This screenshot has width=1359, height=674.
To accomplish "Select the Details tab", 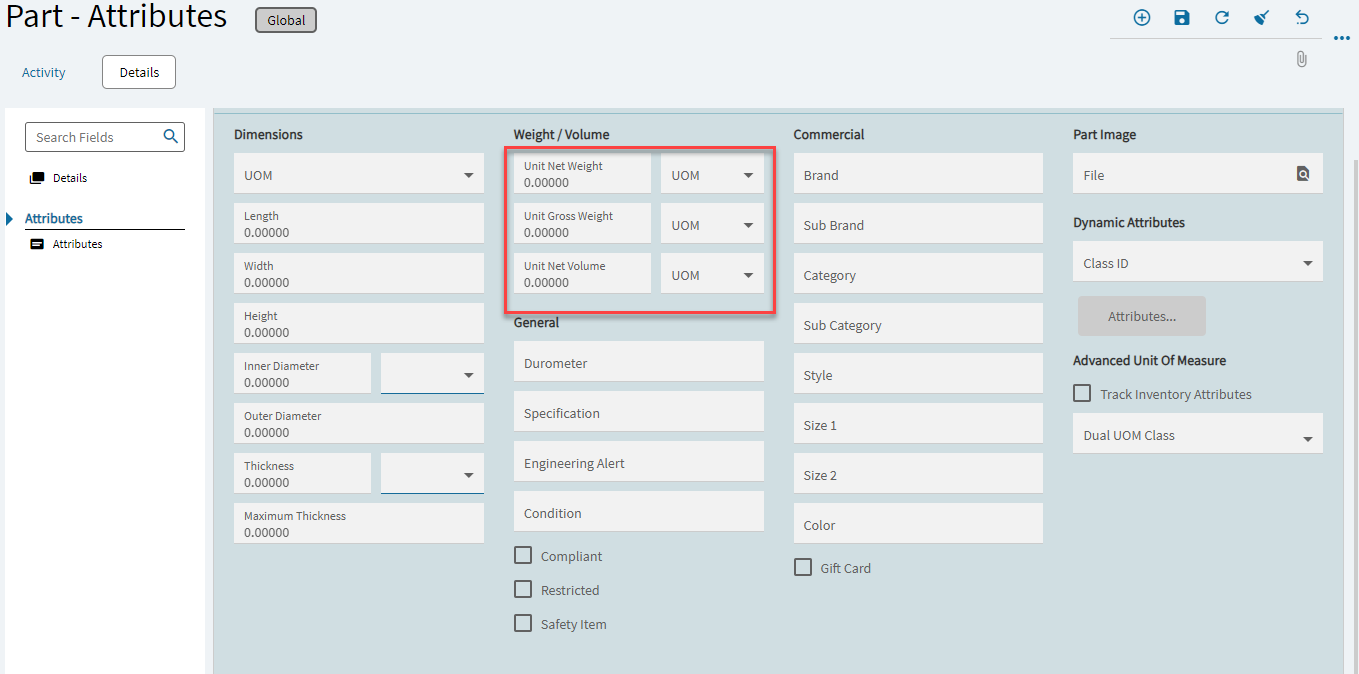I will pyautogui.click(x=139, y=72).
